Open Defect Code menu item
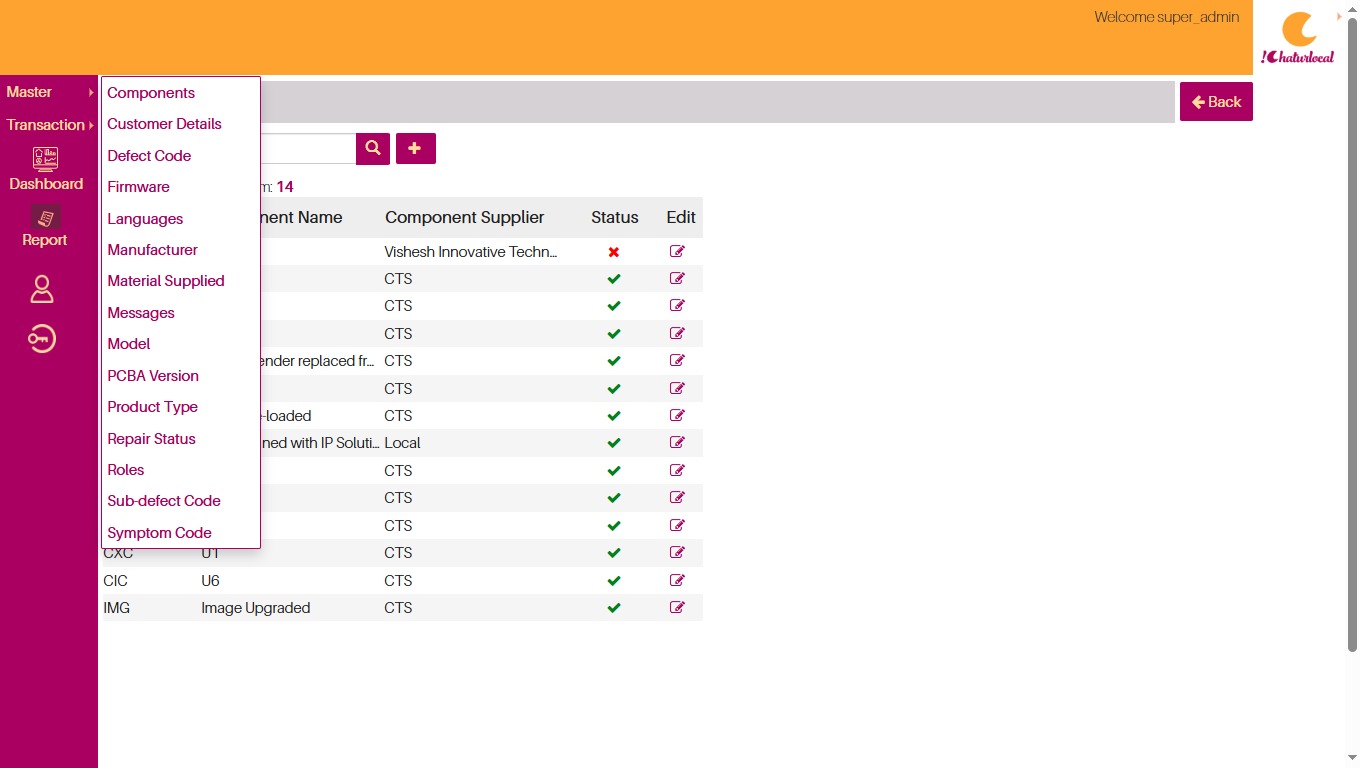This screenshot has width=1360, height=768. (149, 156)
